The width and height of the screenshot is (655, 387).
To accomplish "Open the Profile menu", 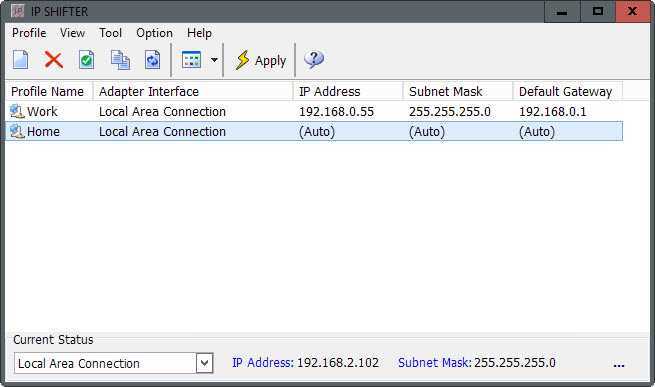I will point(29,33).
